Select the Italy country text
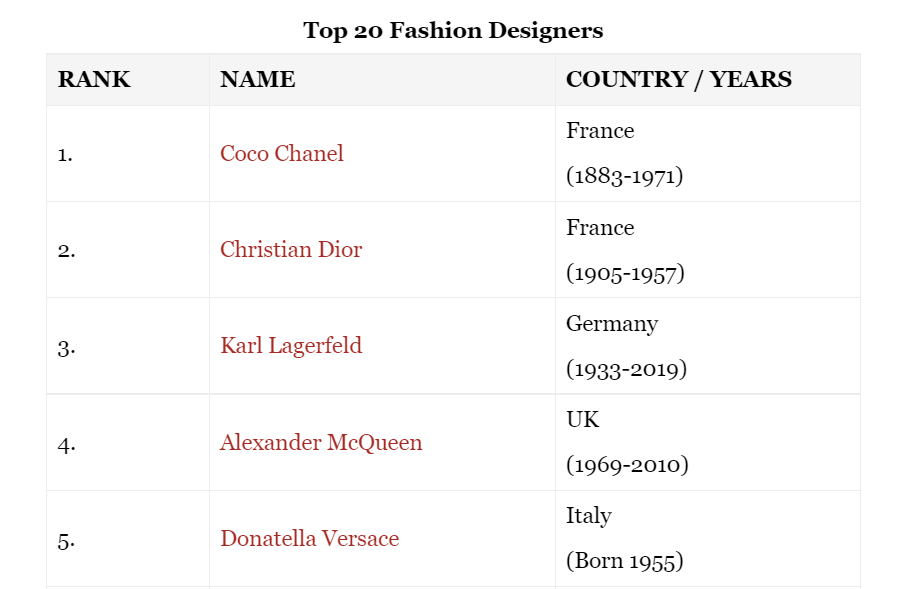This screenshot has width=897, height=589. pyautogui.click(x=588, y=516)
